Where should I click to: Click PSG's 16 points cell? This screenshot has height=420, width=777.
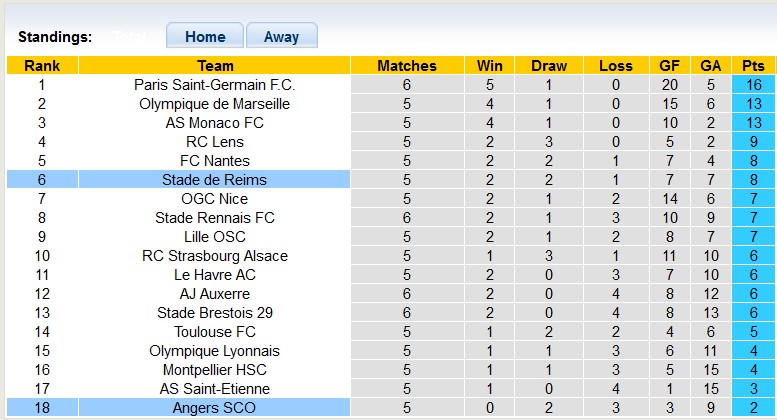point(753,85)
